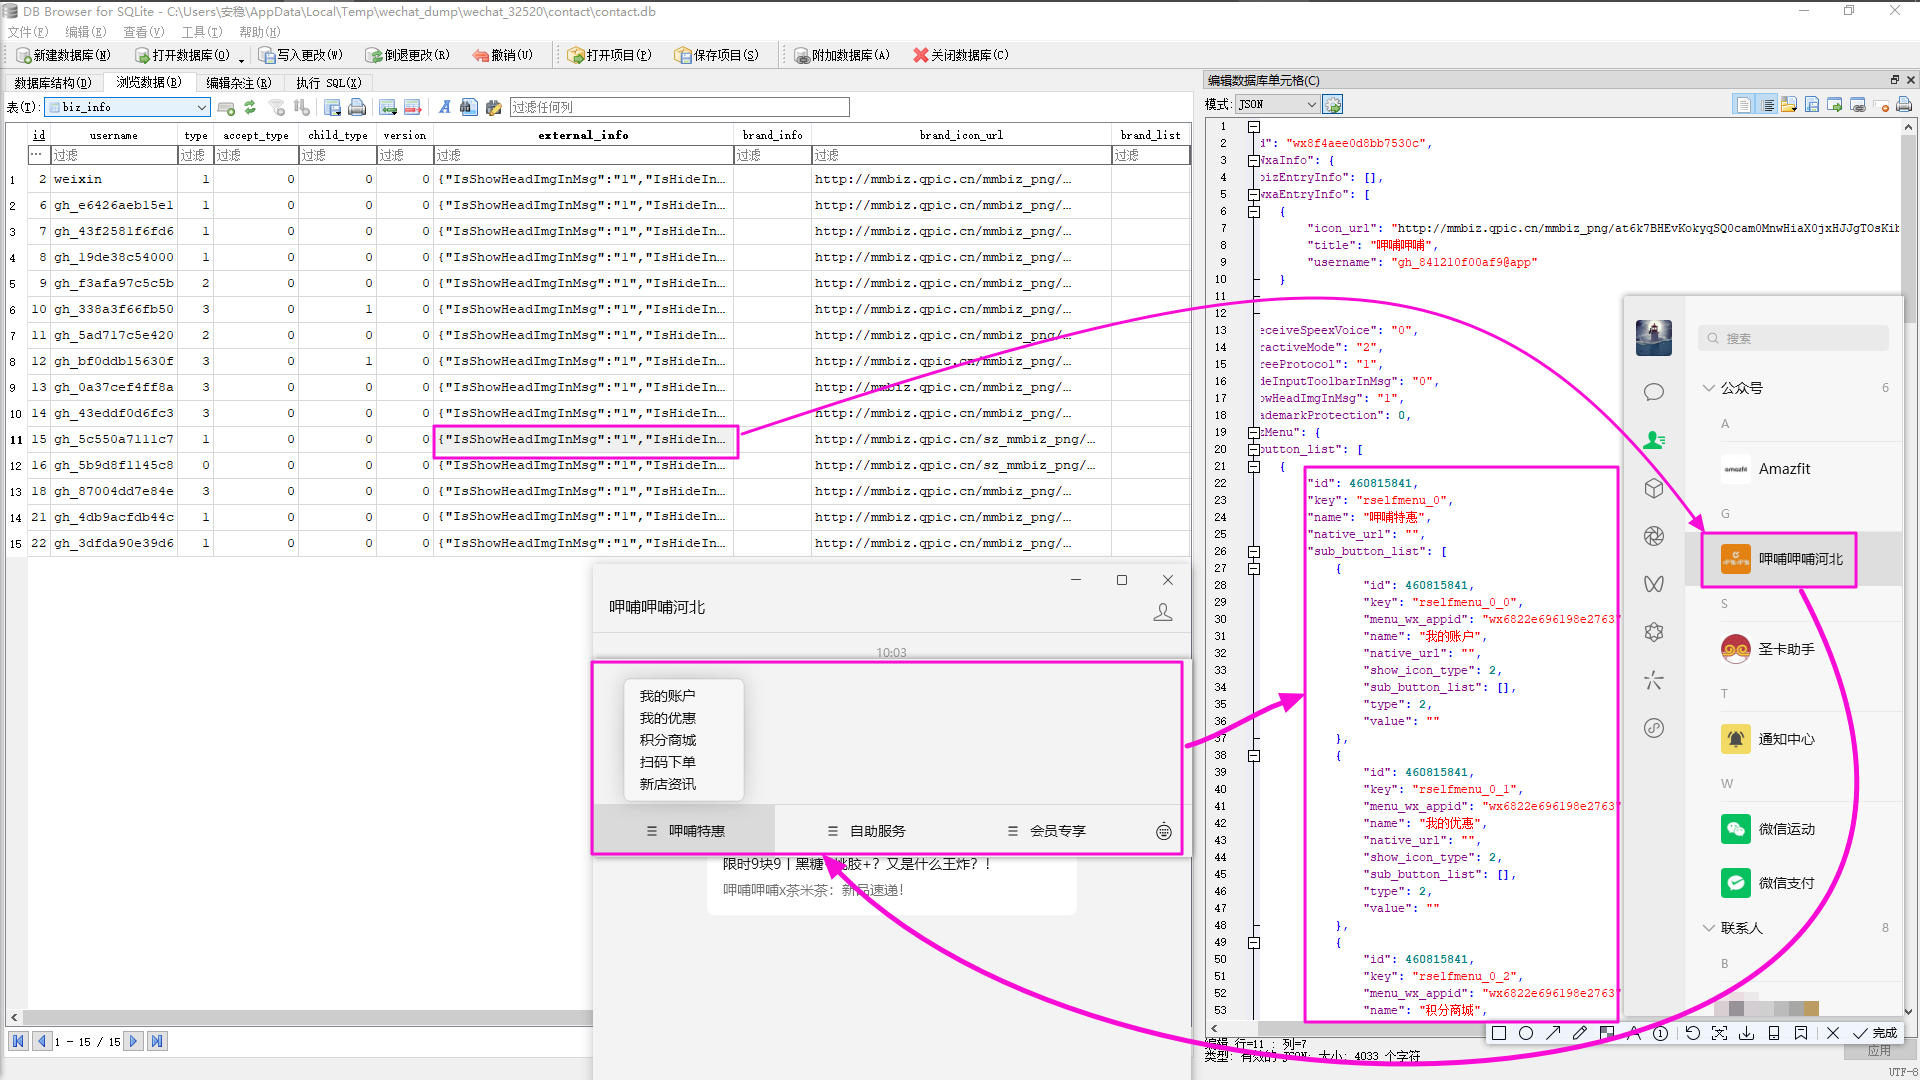
Task: Collapse the JSON fold marker on line 38
Action: (1253, 755)
